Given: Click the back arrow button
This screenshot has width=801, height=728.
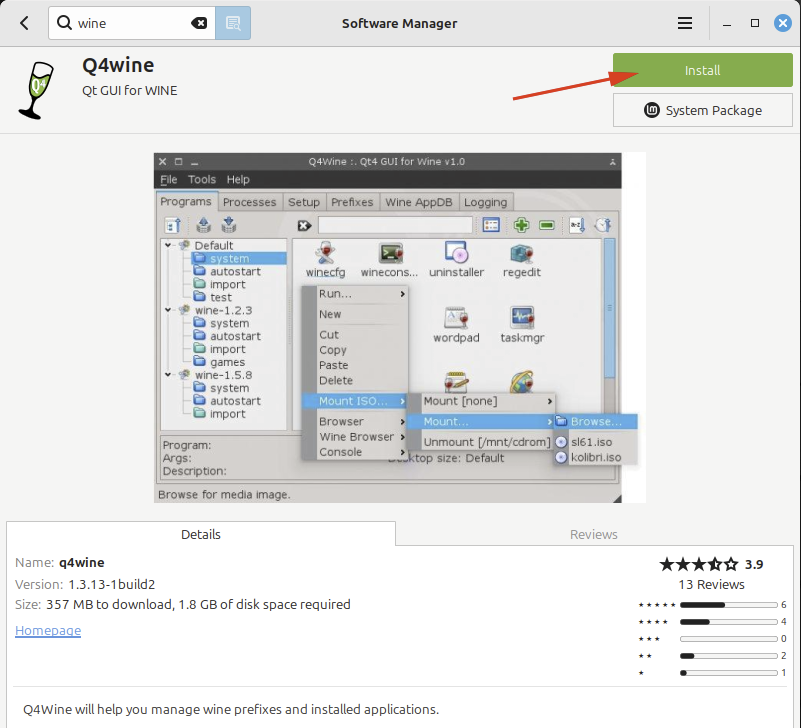Looking at the screenshot, I should [24, 23].
